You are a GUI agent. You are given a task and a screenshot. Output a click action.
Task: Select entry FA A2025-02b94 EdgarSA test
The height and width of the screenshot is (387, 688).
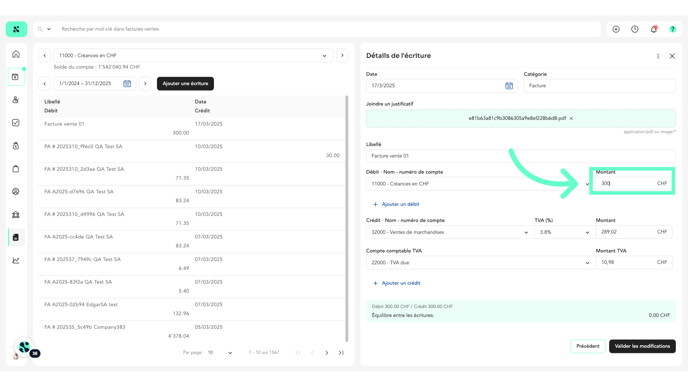click(x=192, y=309)
